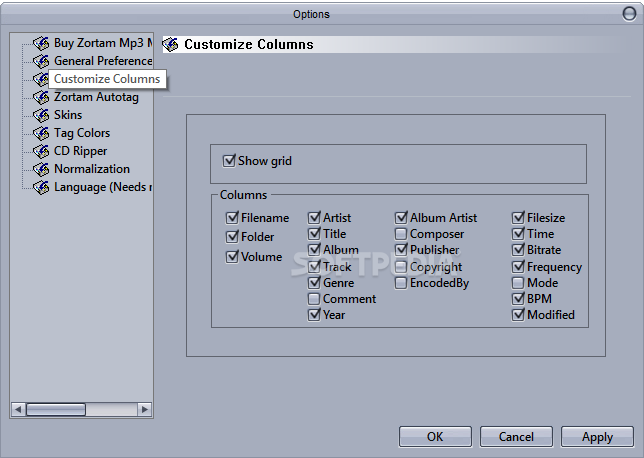Uncheck the Volume column
The image size is (644, 458).
click(232, 257)
